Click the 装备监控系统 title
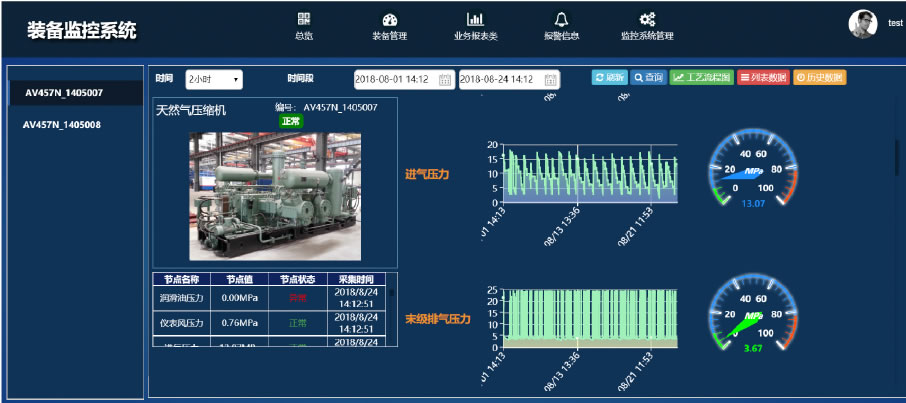 pos(81,31)
